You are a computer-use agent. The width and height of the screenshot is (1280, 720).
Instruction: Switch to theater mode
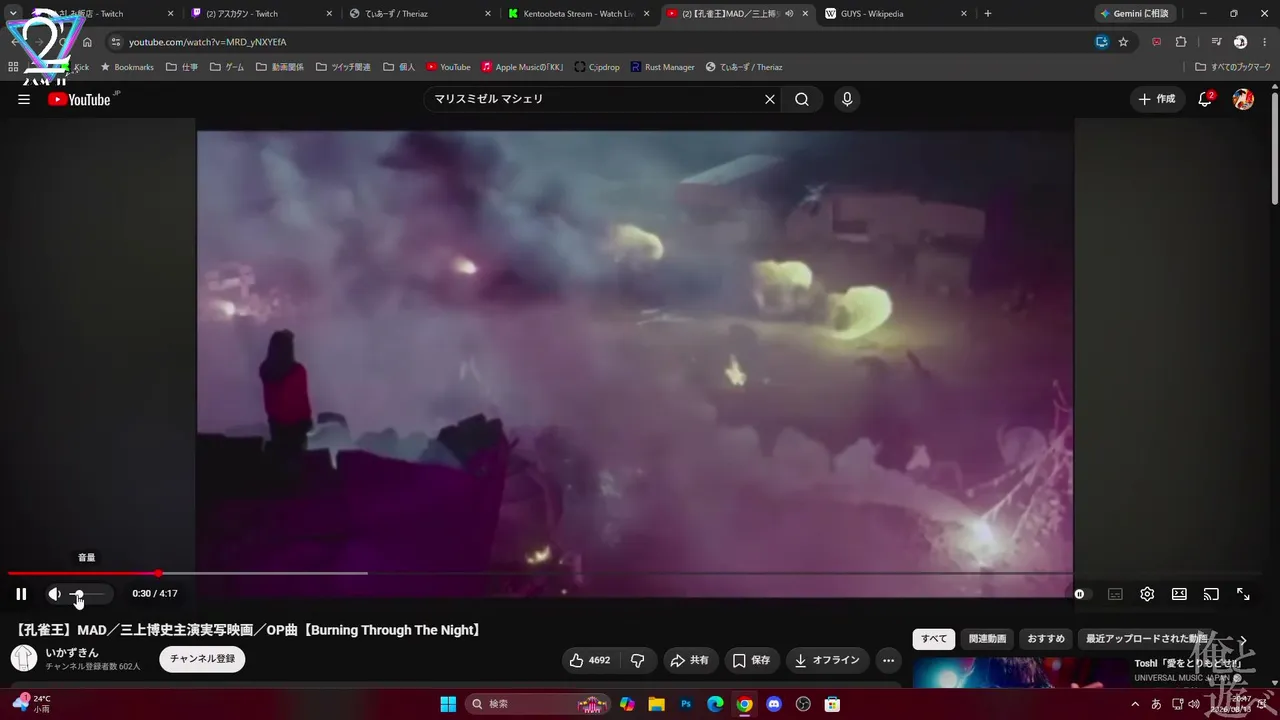click(x=1179, y=594)
